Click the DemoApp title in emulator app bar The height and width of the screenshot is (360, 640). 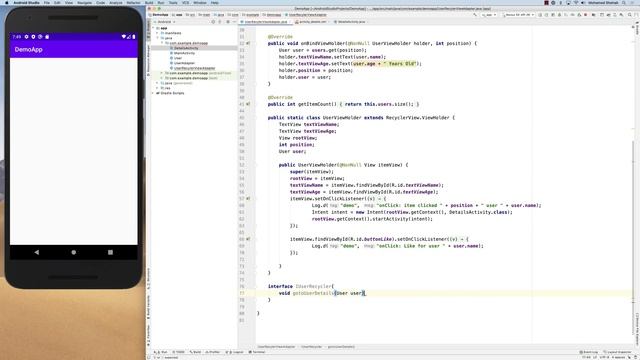[x=29, y=49]
